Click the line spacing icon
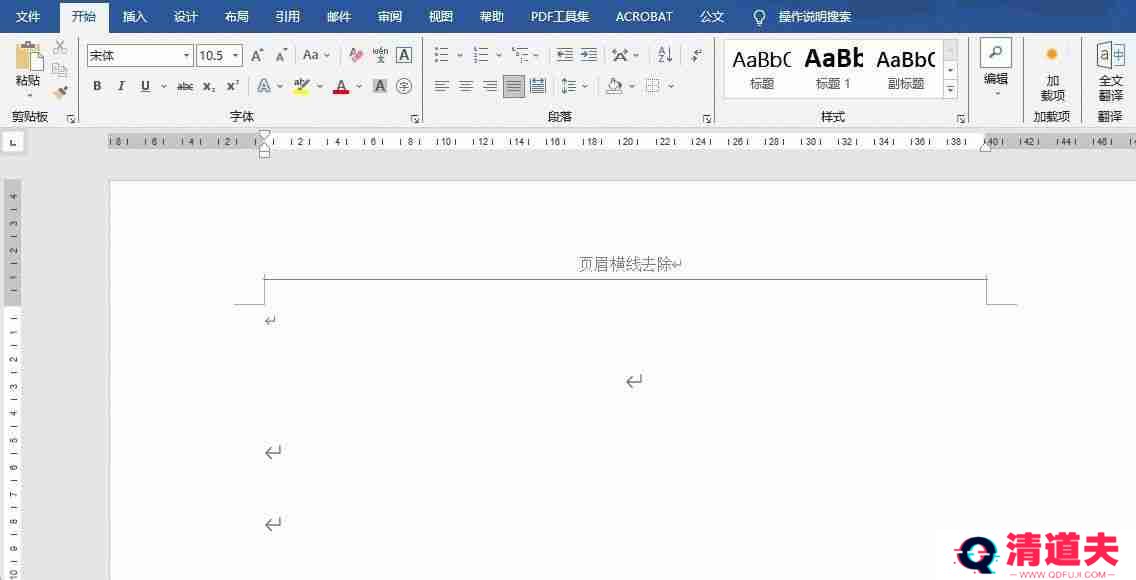The height and width of the screenshot is (580, 1136). (x=569, y=86)
